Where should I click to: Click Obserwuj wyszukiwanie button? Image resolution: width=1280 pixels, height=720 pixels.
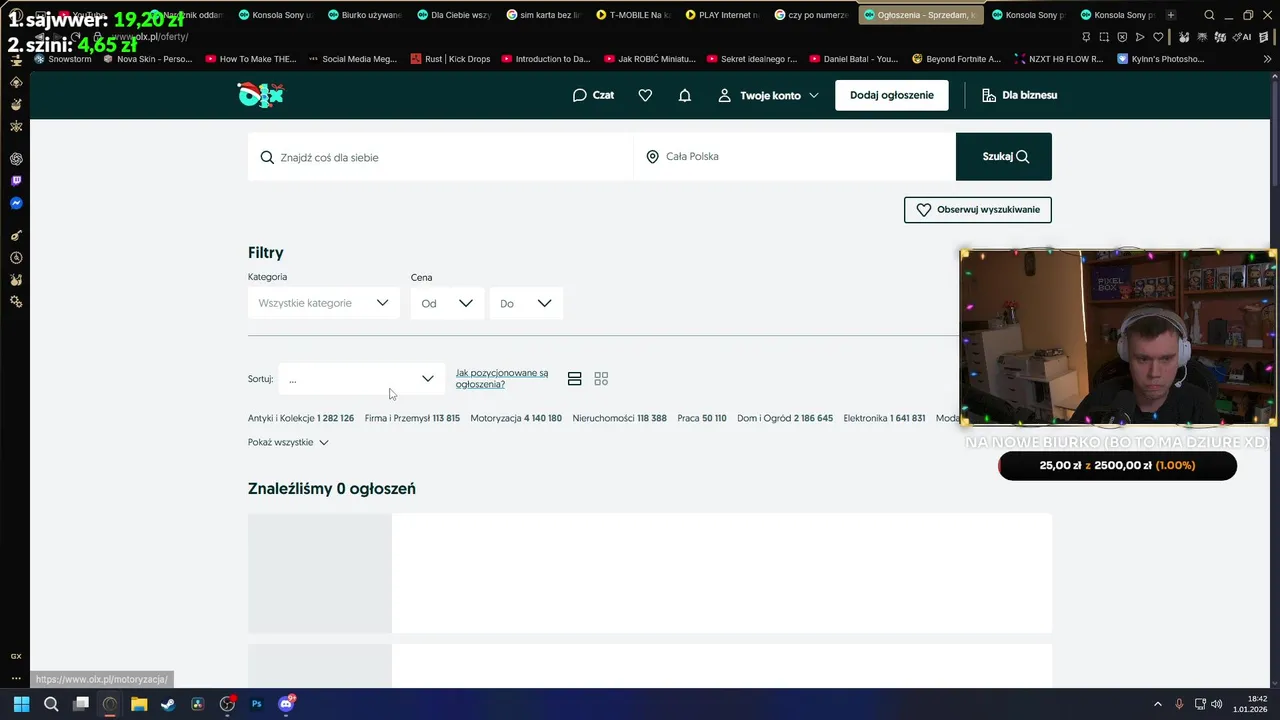pyautogui.click(x=978, y=210)
